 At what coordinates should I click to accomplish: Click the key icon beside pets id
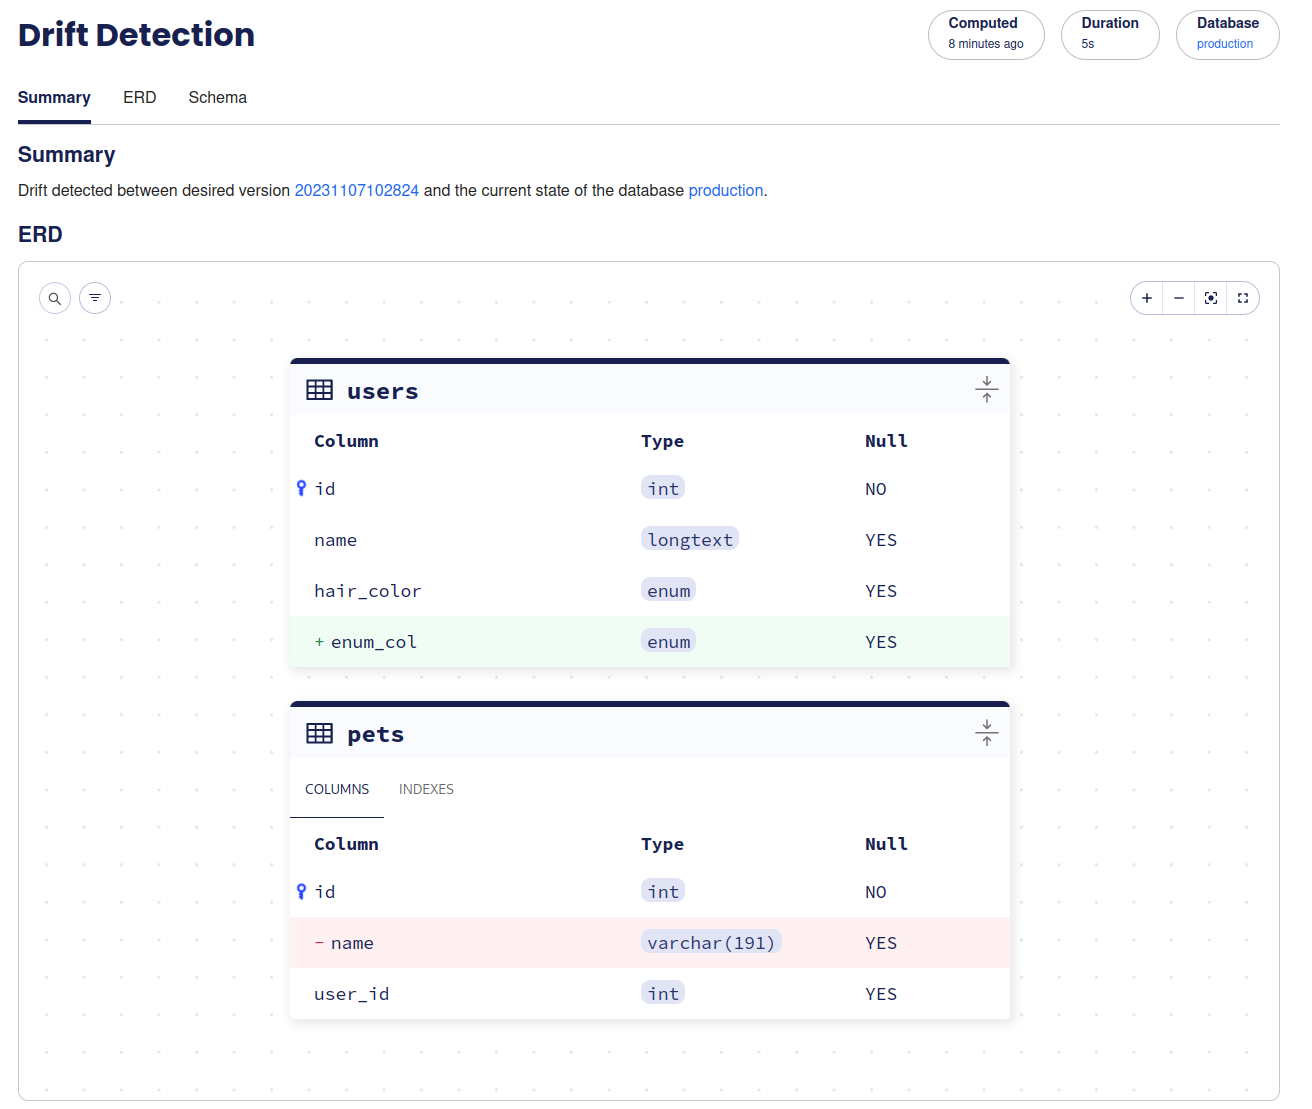301,891
